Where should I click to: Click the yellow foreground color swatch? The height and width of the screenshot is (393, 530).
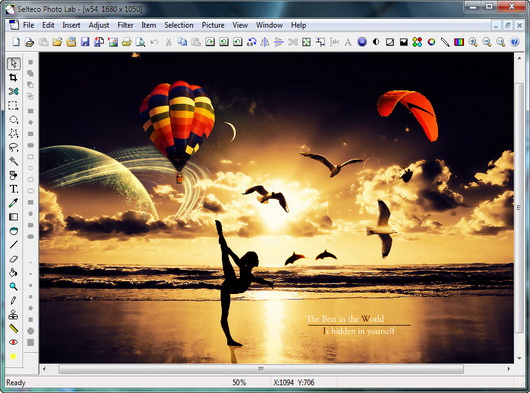13,357
